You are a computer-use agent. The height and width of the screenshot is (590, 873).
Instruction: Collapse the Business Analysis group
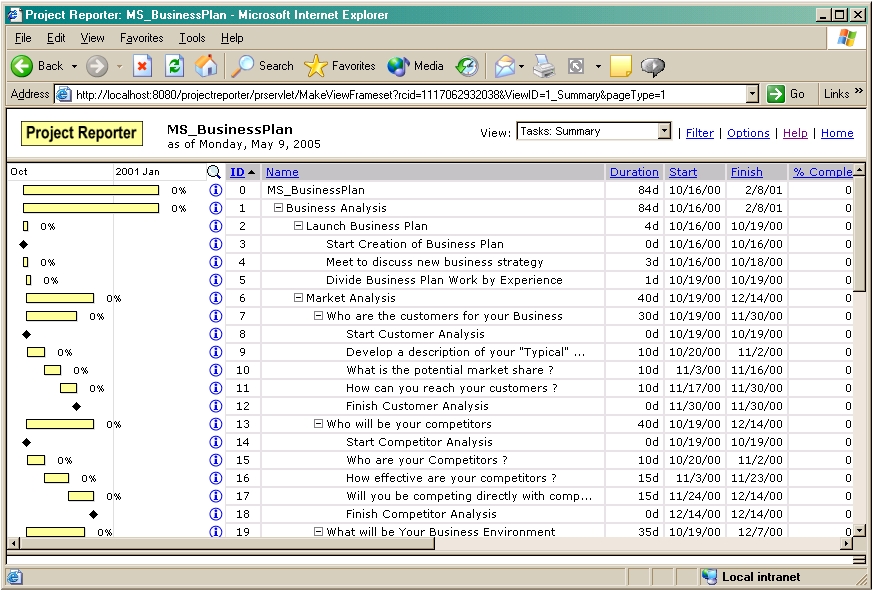(278, 208)
